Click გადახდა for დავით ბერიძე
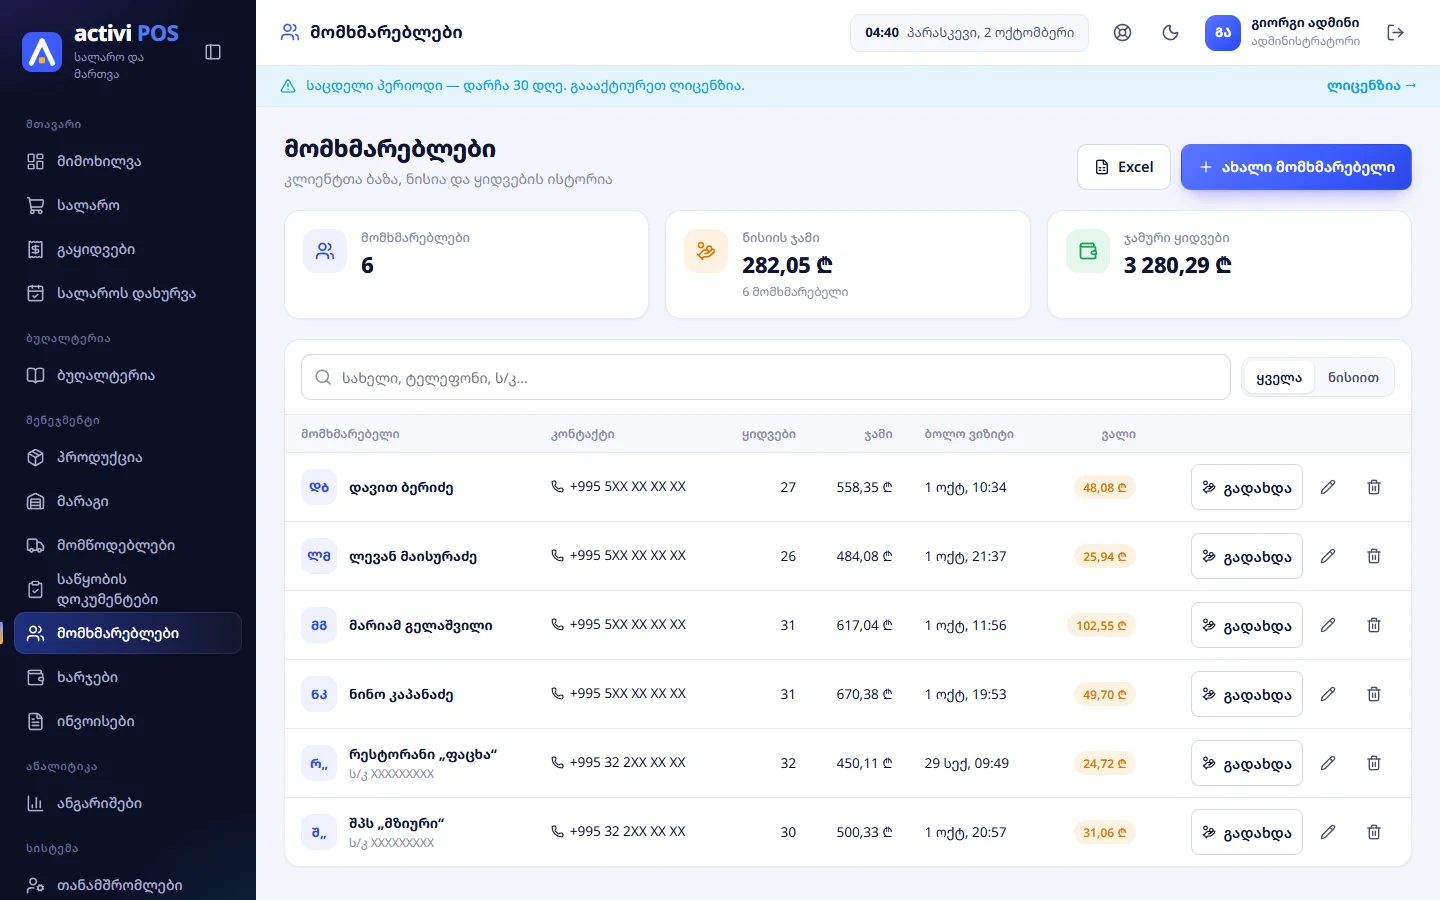The height and width of the screenshot is (900, 1440). (x=1247, y=487)
